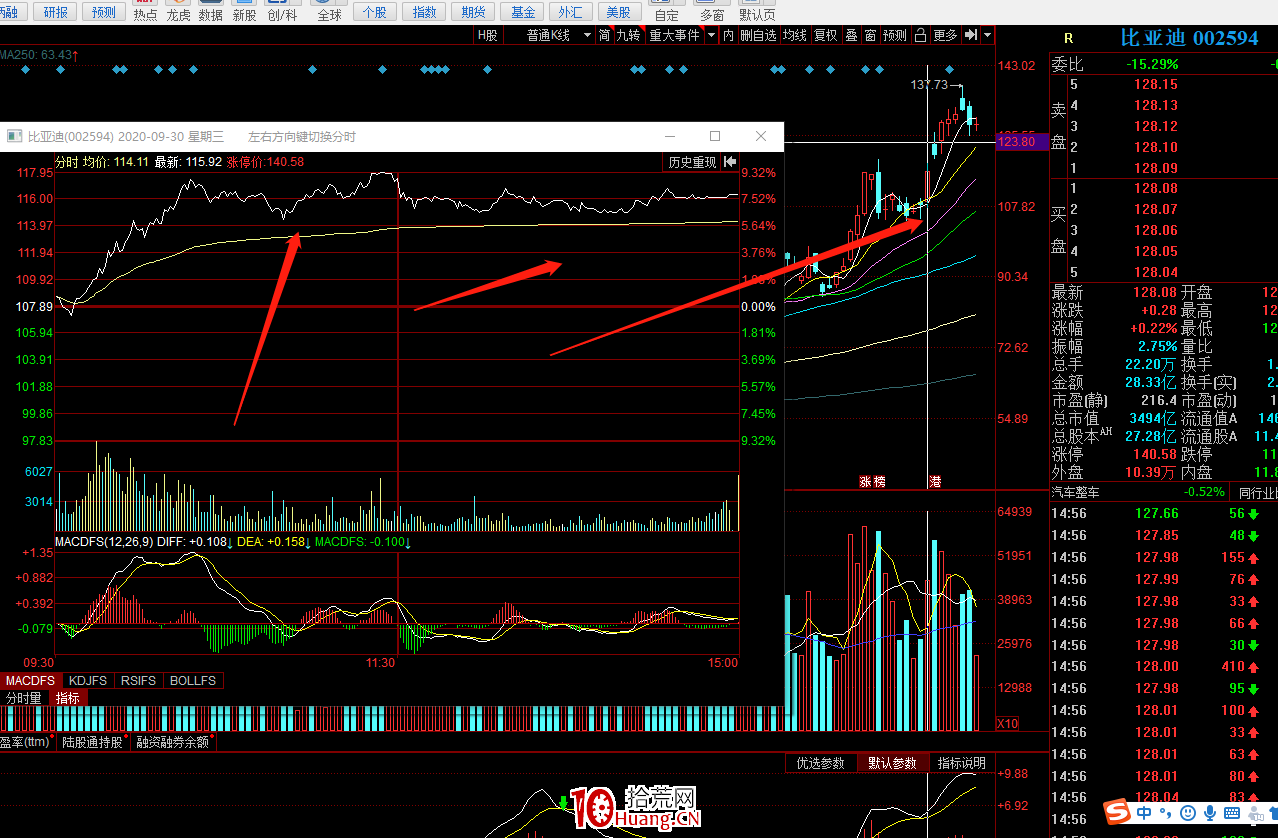Open the IME emoji smiley icon
Image resolution: width=1278 pixels, height=838 pixels.
pyautogui.click(x=1186, y=813)
